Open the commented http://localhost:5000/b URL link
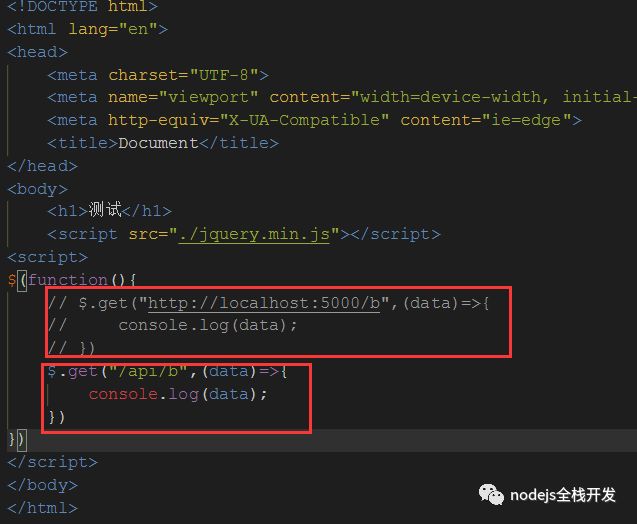637x524 pixels. pos(264,303)
